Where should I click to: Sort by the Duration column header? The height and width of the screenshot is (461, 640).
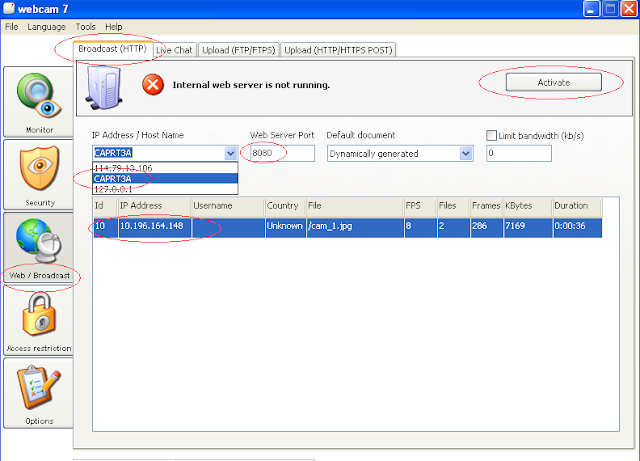[x=577, y=206]
